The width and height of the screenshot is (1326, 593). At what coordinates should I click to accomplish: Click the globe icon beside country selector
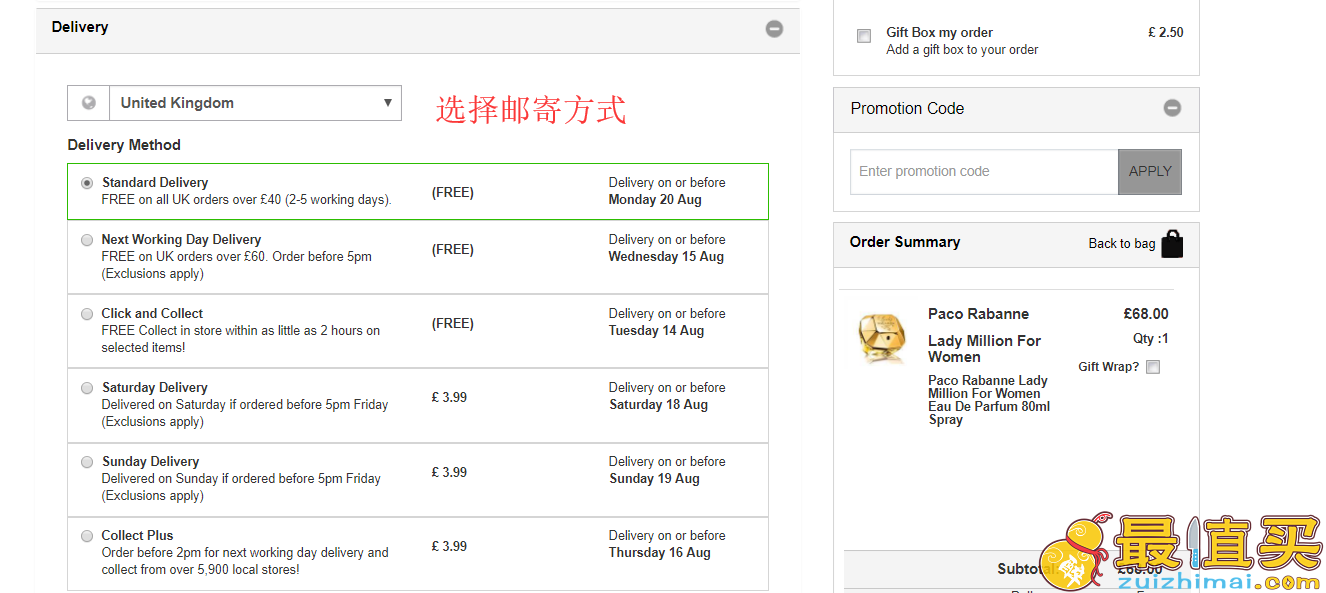89,103
